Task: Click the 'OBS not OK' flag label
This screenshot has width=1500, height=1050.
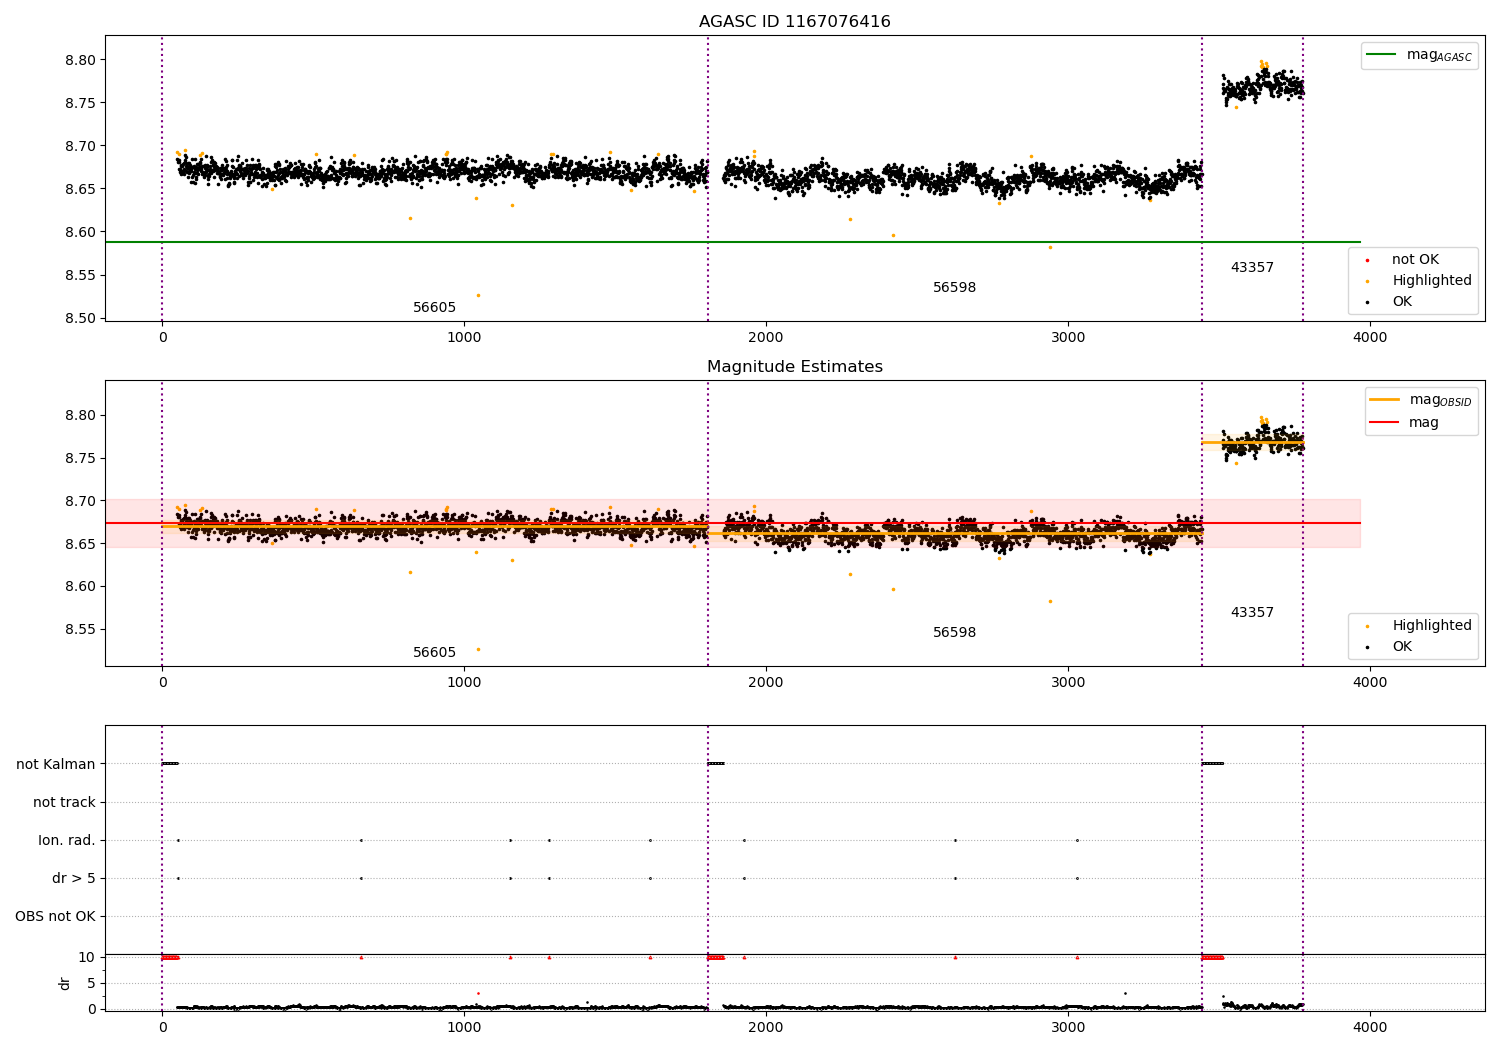Action: (55, 916)
